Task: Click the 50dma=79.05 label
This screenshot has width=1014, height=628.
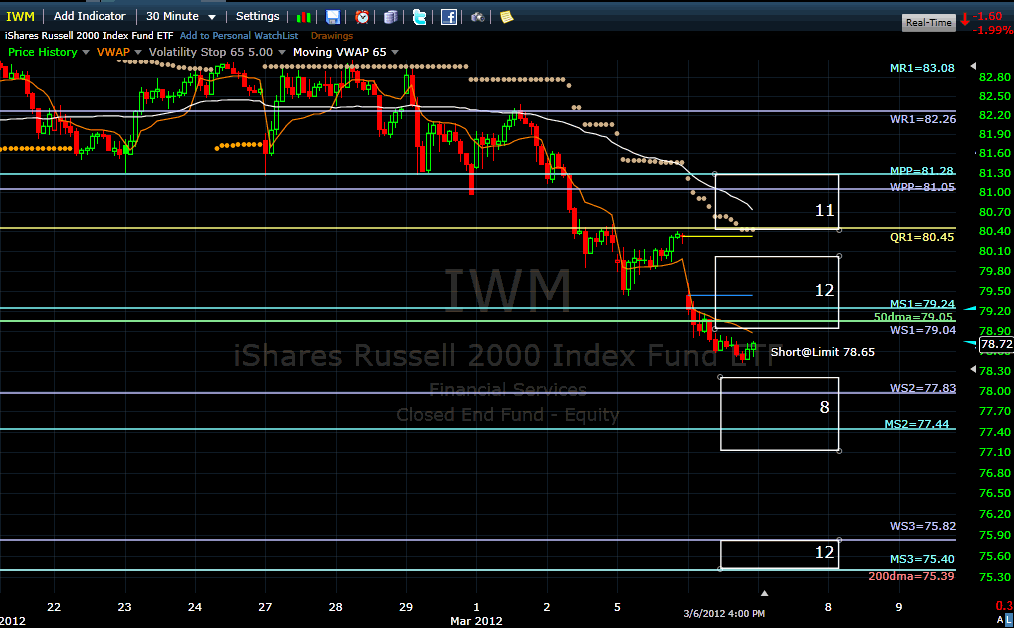Action: click(913, 317)
